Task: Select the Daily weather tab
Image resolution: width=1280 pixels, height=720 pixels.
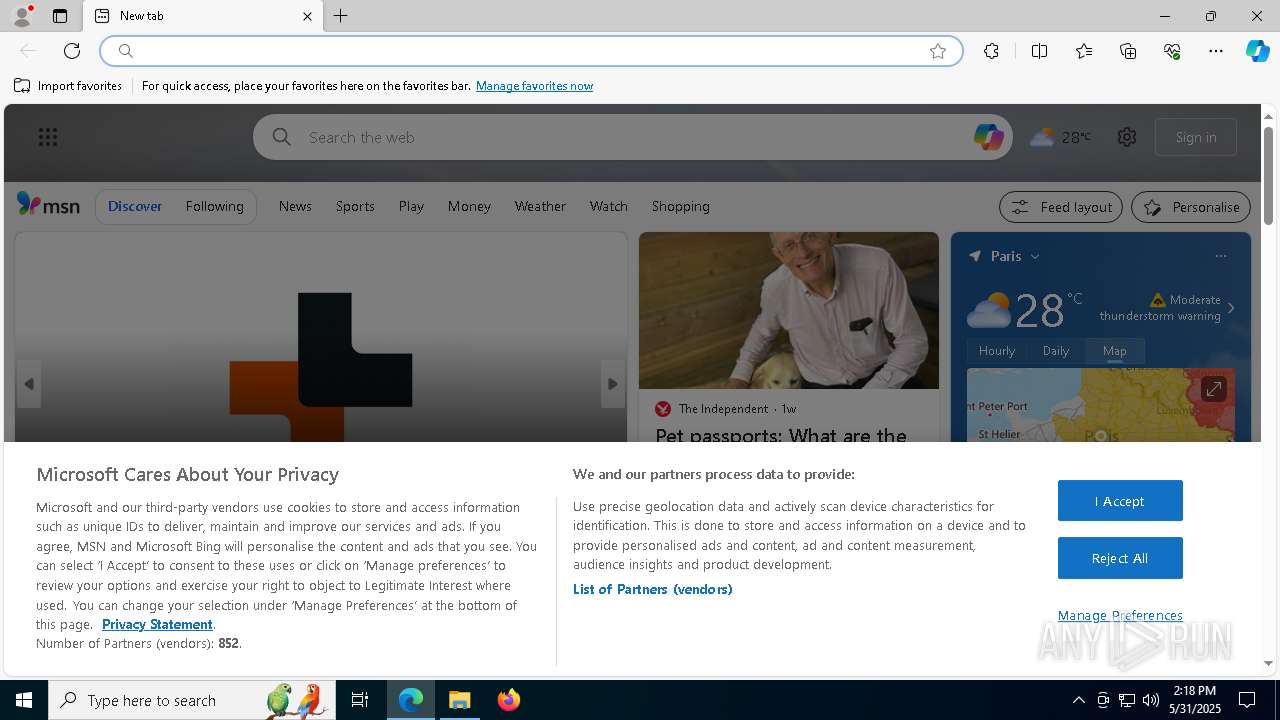Action: pos(1056,351)
